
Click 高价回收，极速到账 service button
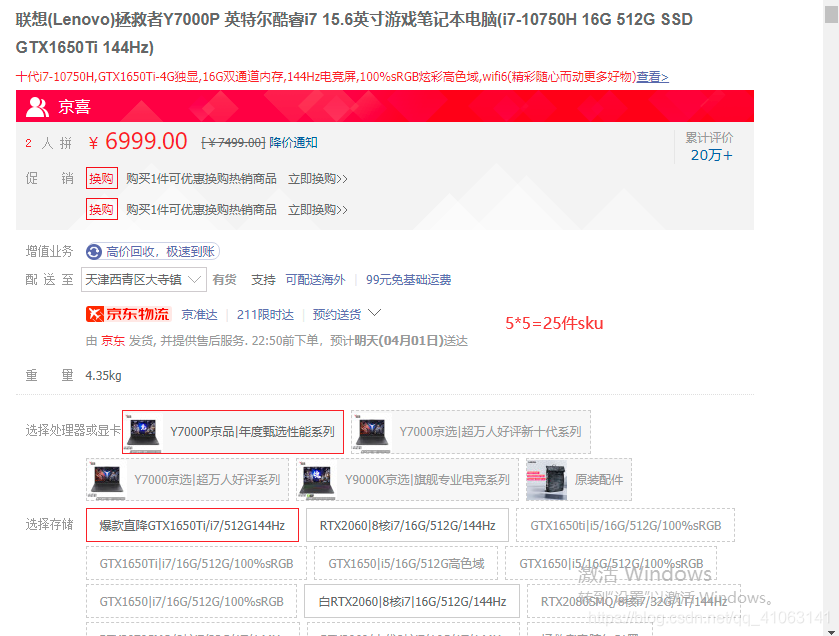tap(153, 251)
